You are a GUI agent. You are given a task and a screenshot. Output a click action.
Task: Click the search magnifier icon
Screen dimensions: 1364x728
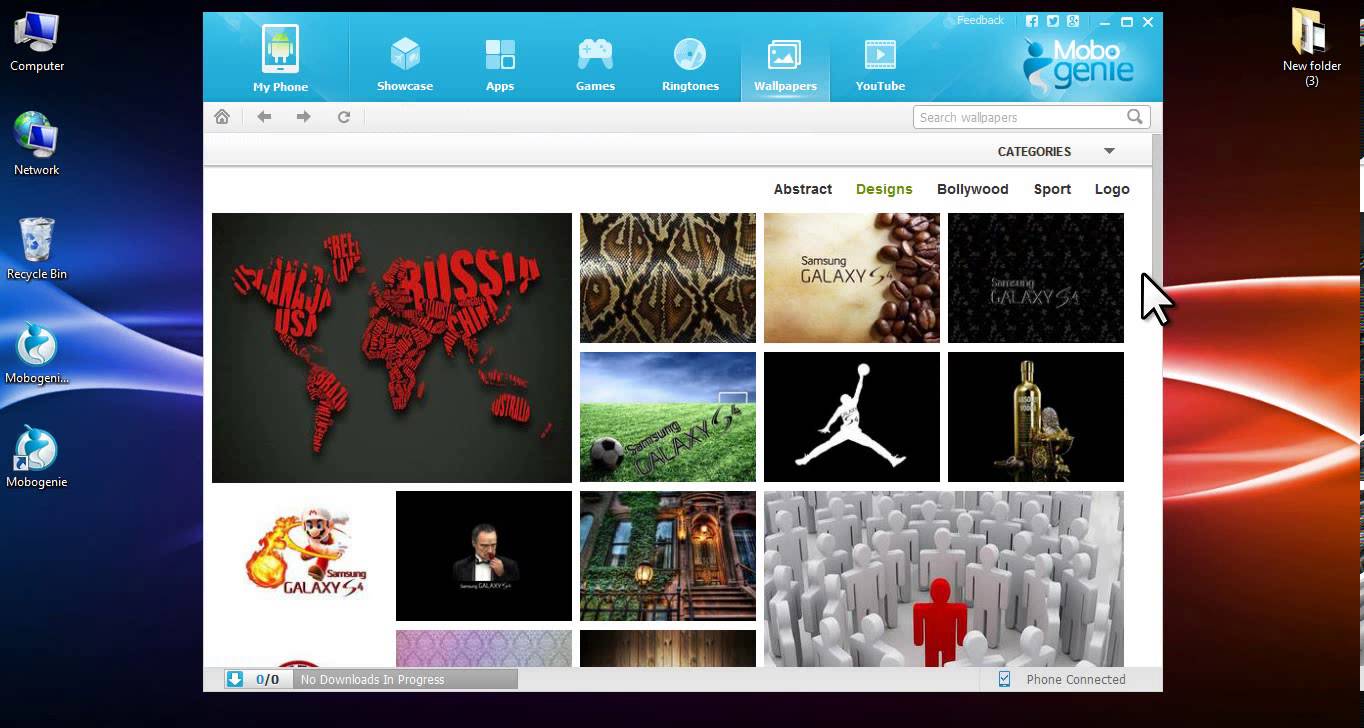pyautogui.click(x=1134, y=117)
